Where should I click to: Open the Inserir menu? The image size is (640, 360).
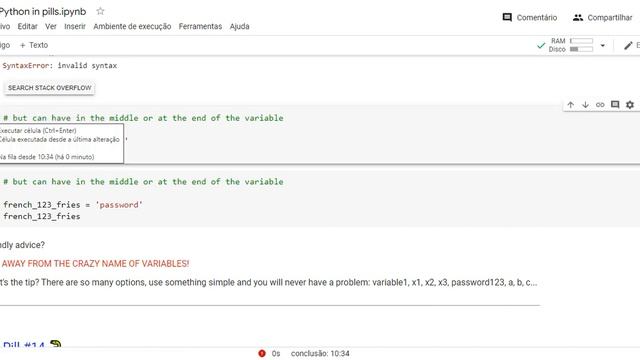coord(75,27)
